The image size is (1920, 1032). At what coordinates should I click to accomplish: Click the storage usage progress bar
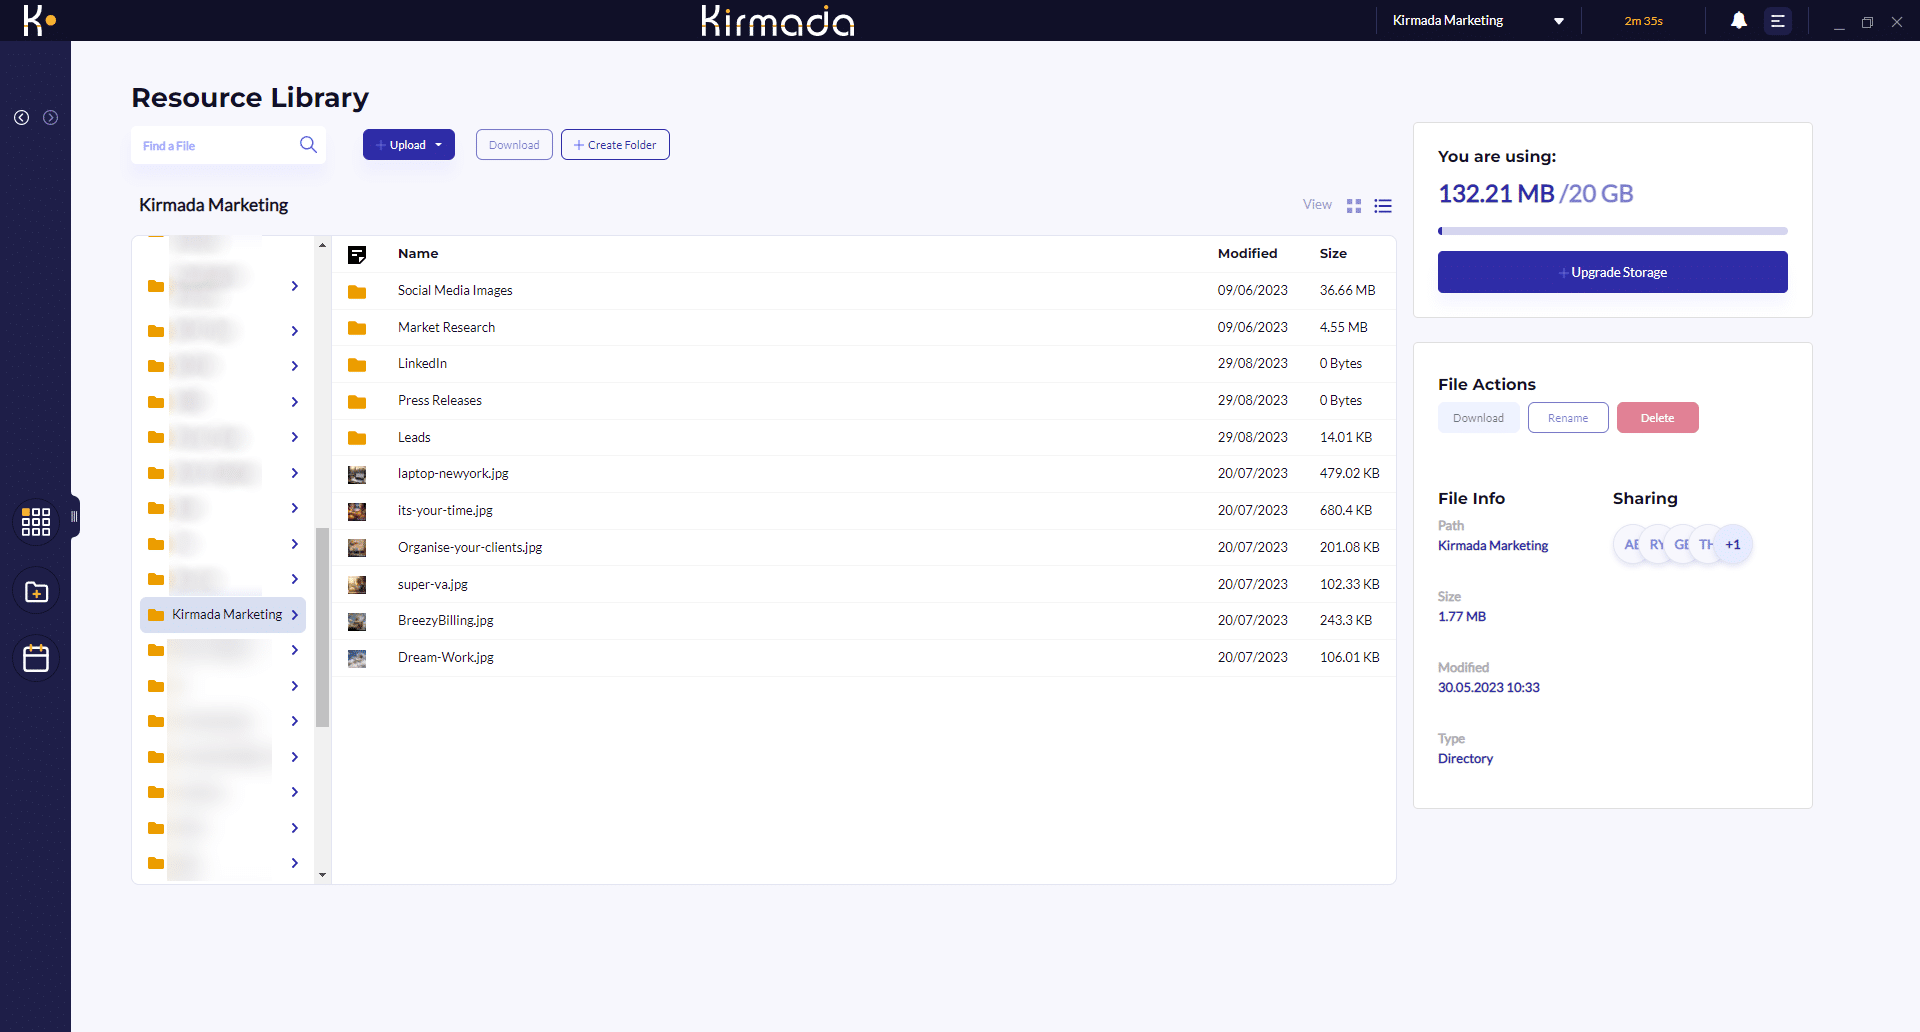pyautogui.click(x=1613, y=231)
